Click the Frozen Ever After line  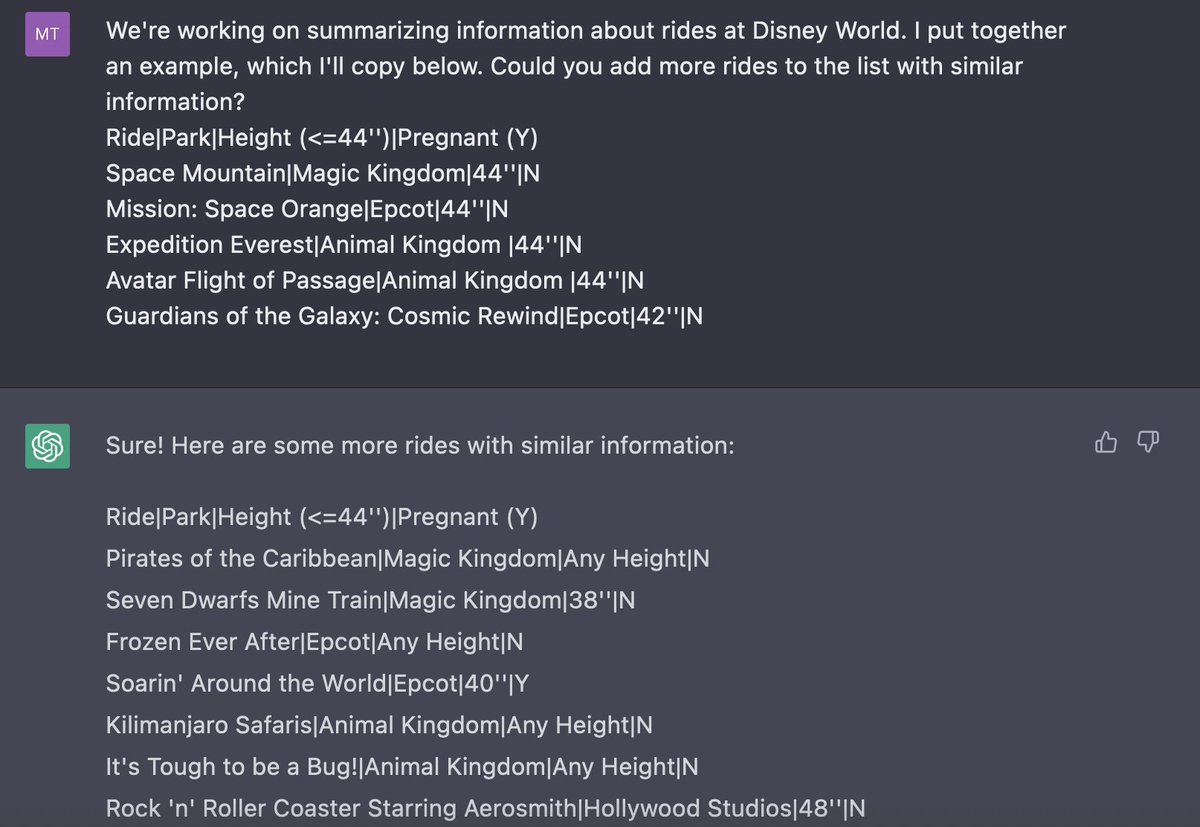tap(314, 642)
